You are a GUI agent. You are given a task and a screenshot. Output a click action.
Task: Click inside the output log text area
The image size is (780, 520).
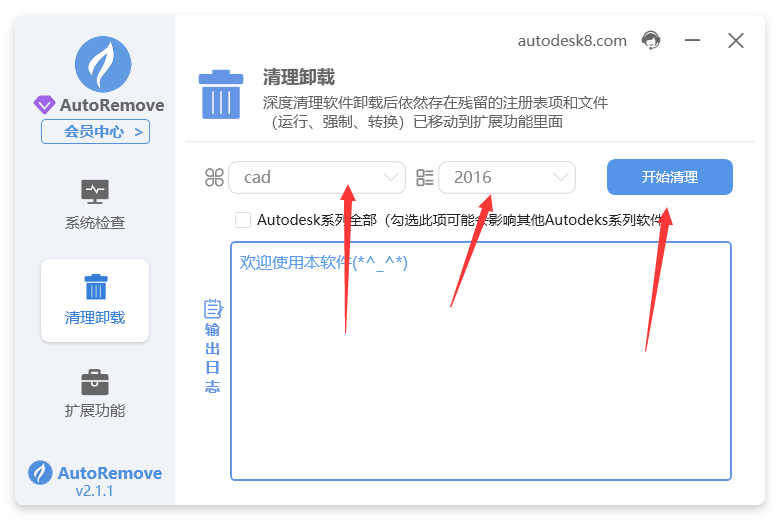click(480, 380)
